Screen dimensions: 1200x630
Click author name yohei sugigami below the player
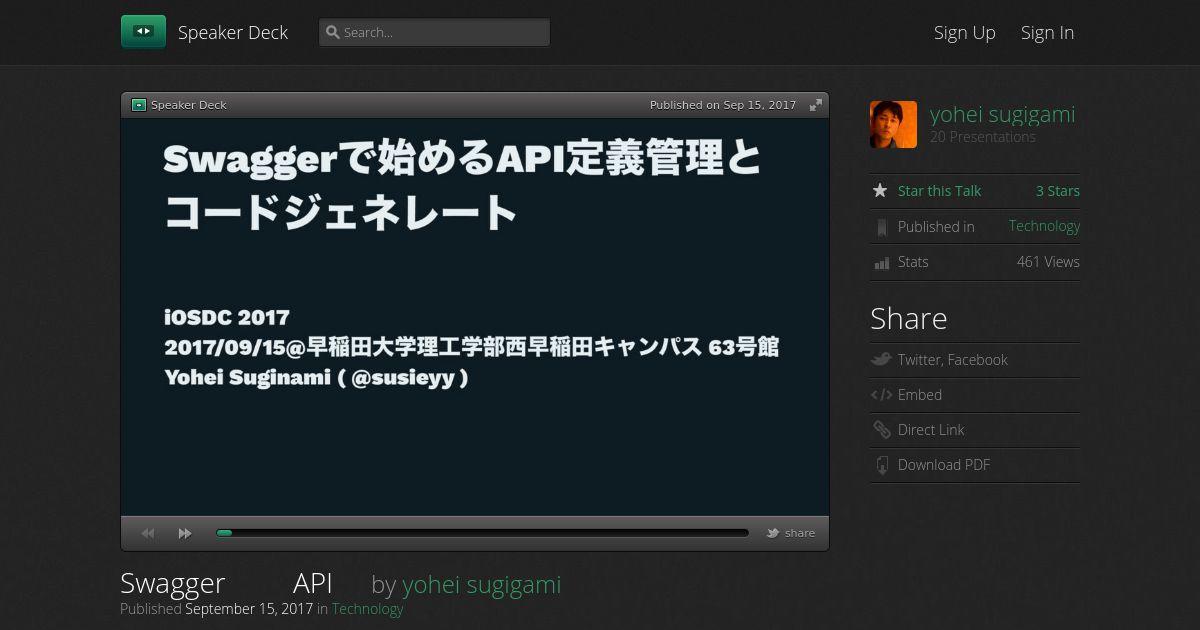481,584
